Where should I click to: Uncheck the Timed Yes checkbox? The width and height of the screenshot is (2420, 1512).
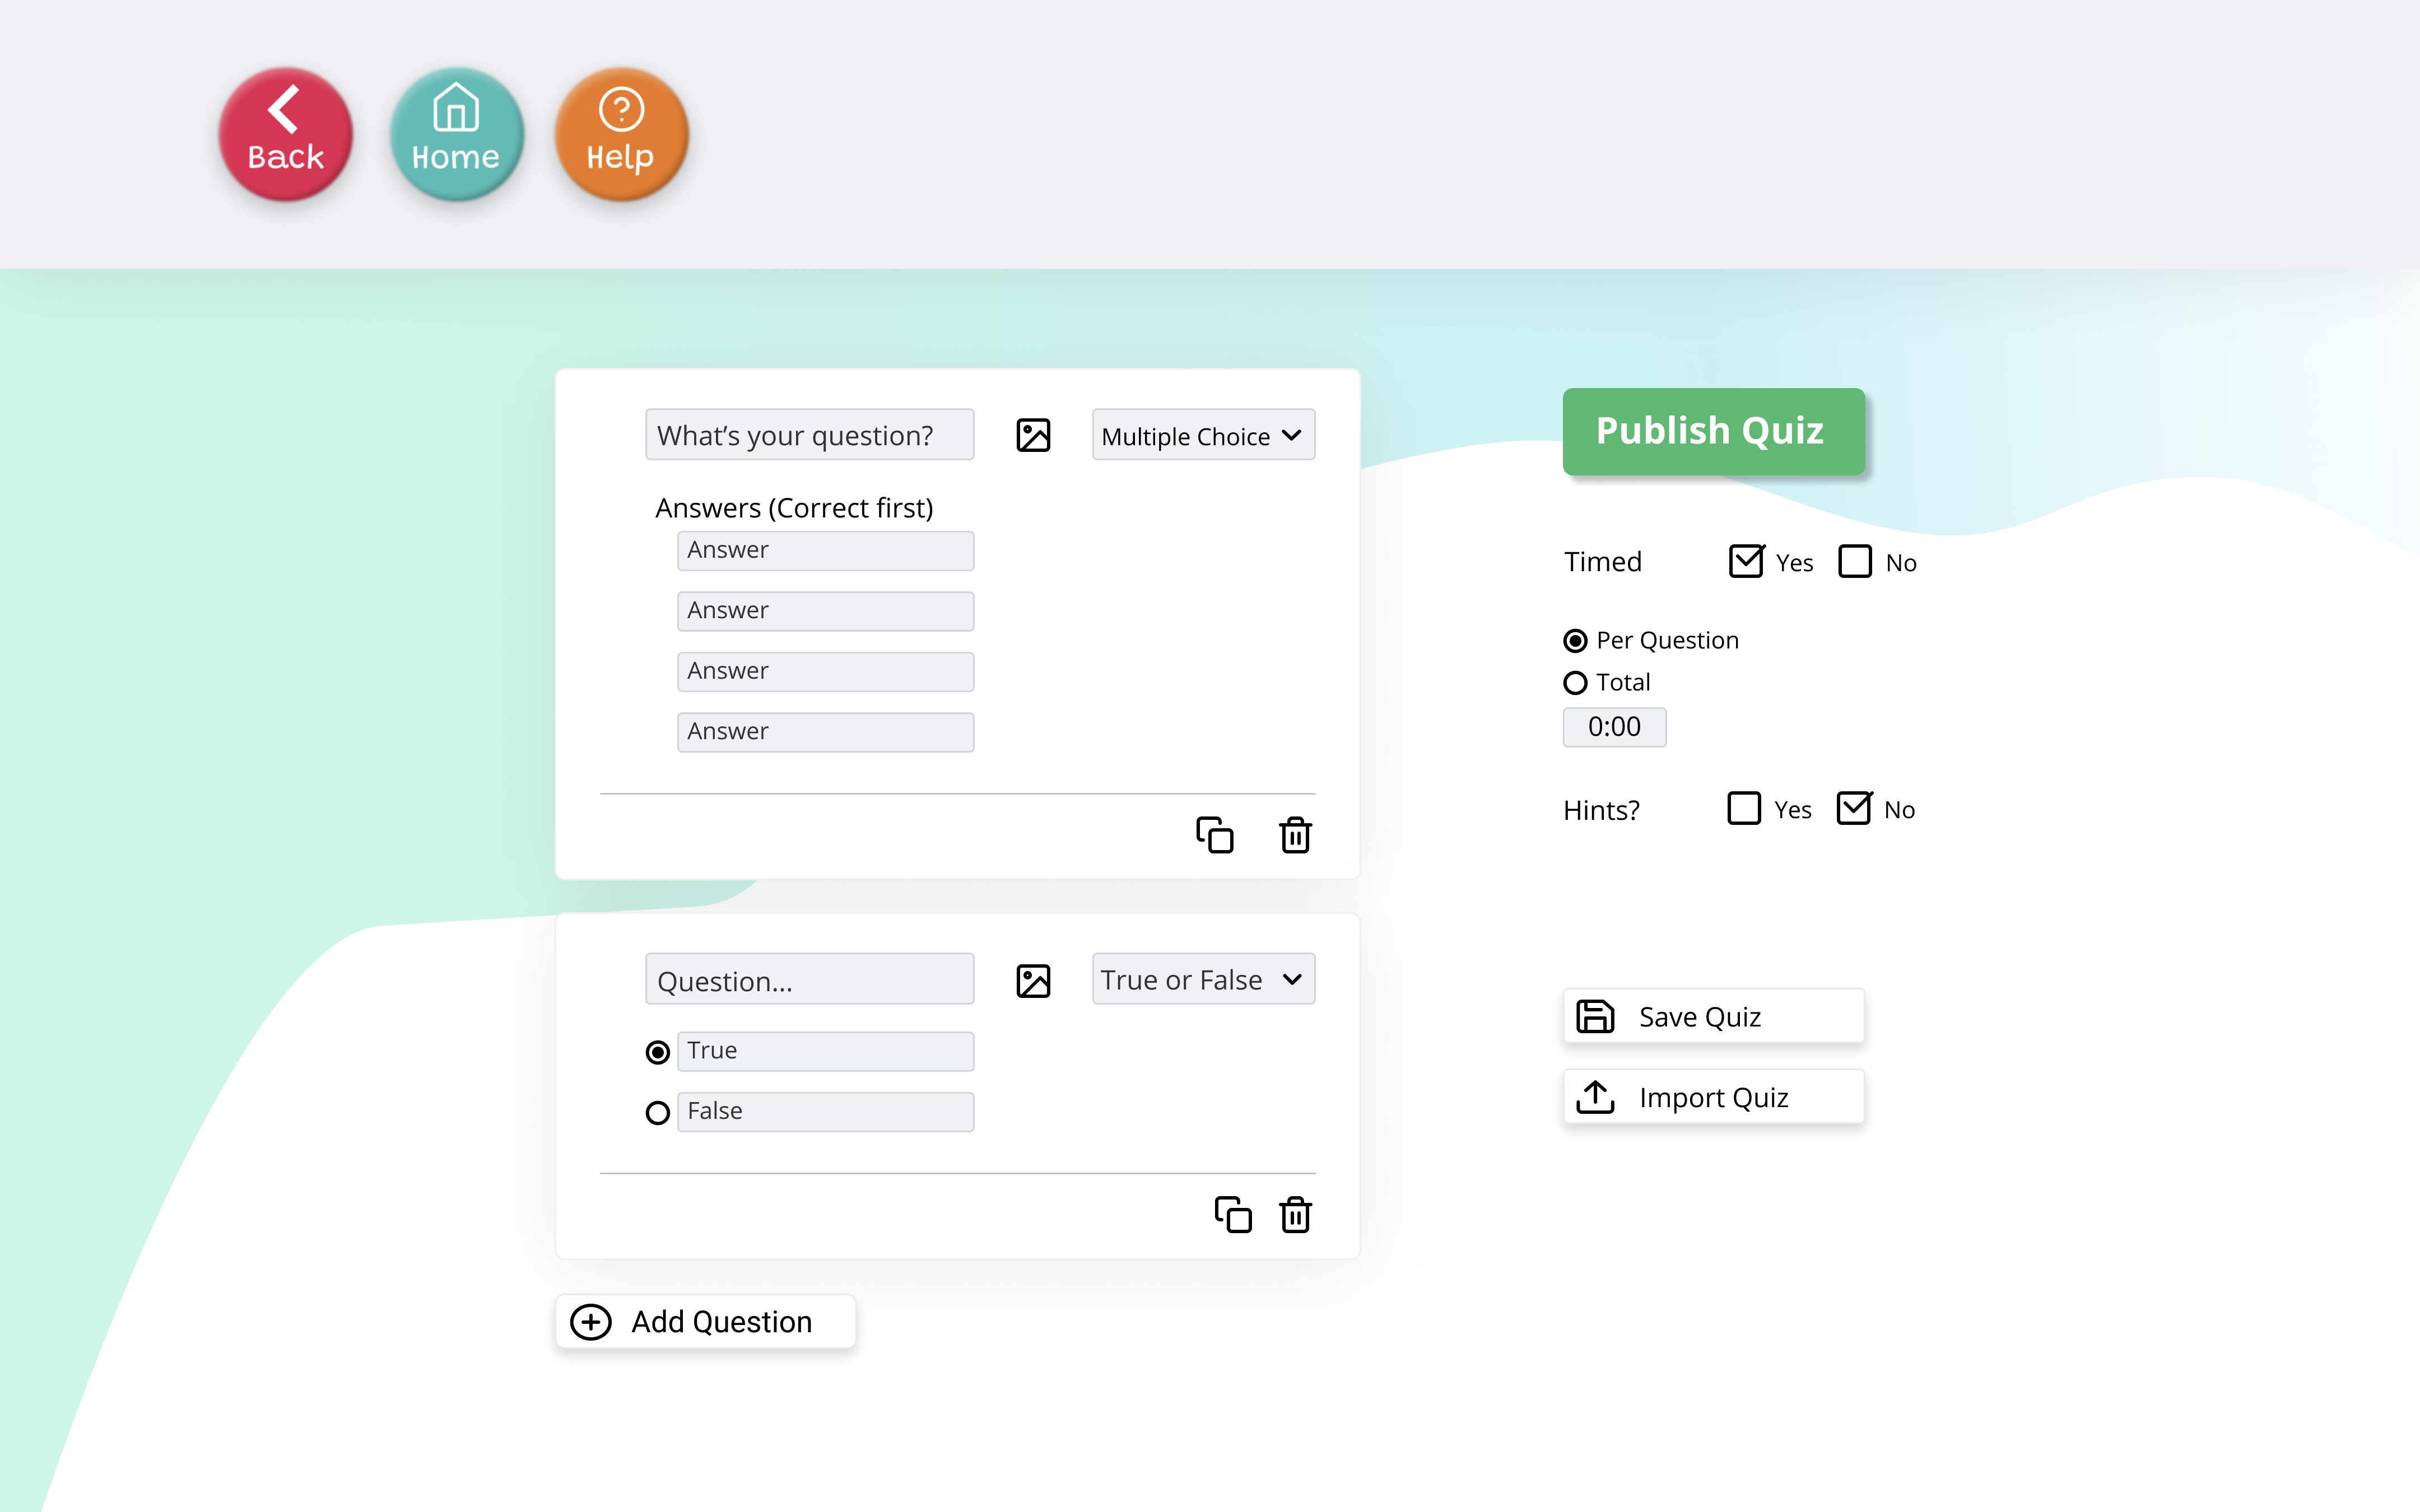[x=1746, y=561]
